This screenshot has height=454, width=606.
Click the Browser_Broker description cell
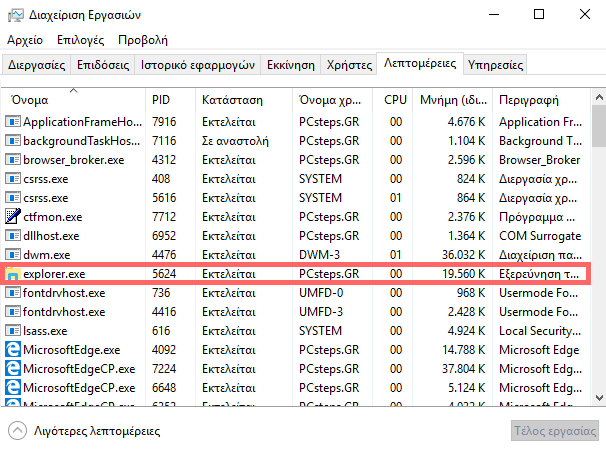540,160
